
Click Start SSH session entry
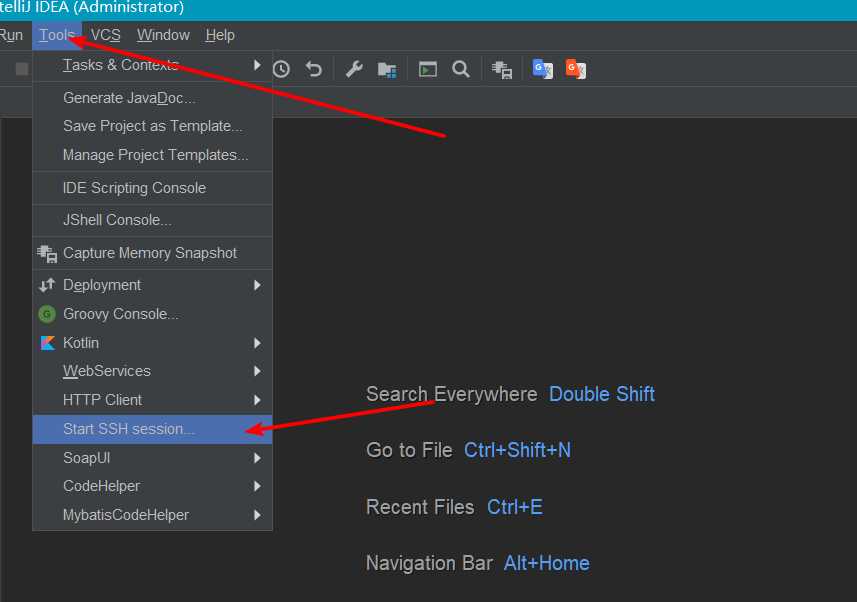(x=152, y=429)
